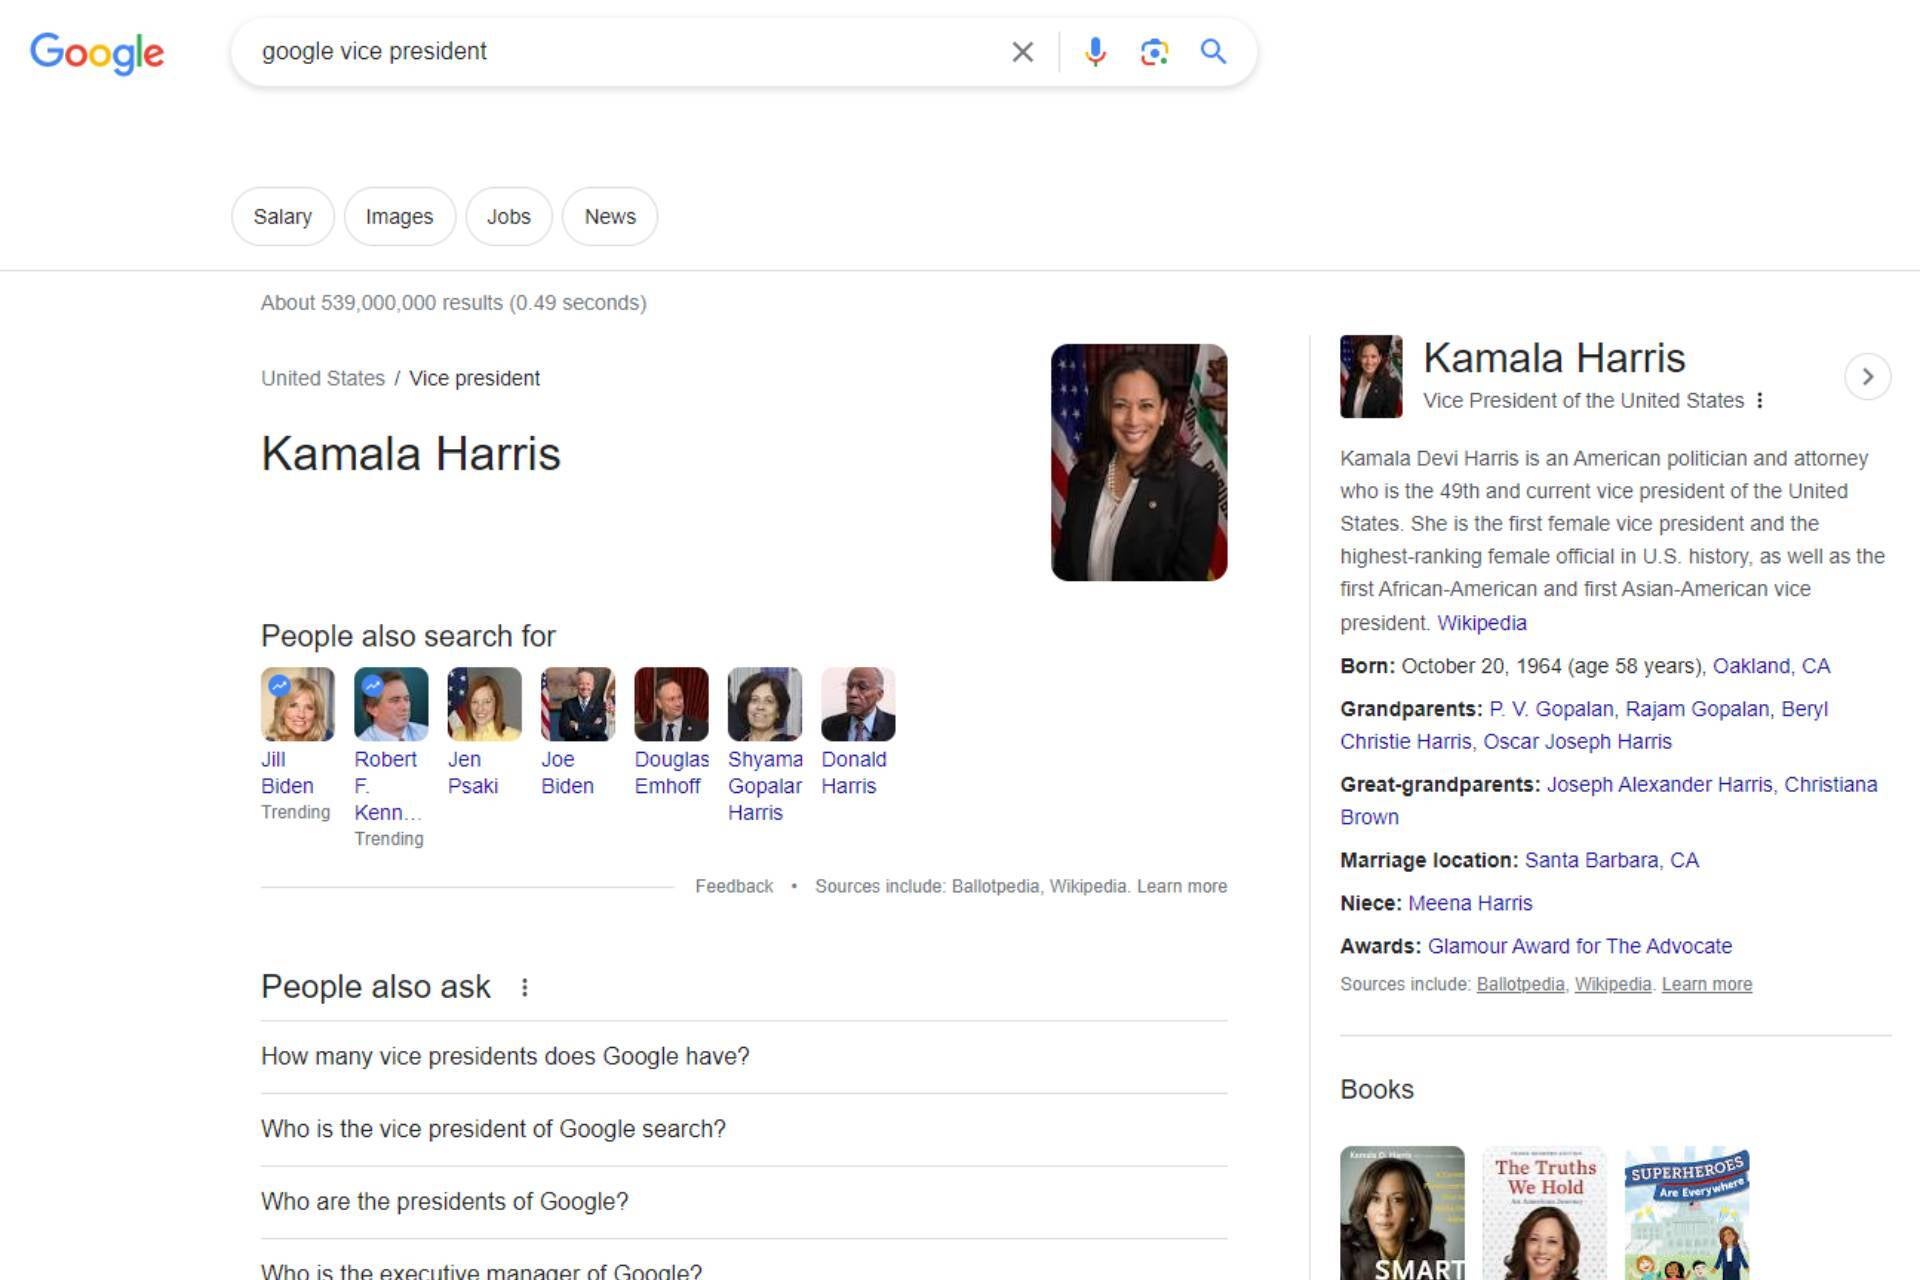Open Oscar Joseph Harris link
Image resolution: width=1920 pixels, height=1280 pixels.
click(x=1577, y=742)
